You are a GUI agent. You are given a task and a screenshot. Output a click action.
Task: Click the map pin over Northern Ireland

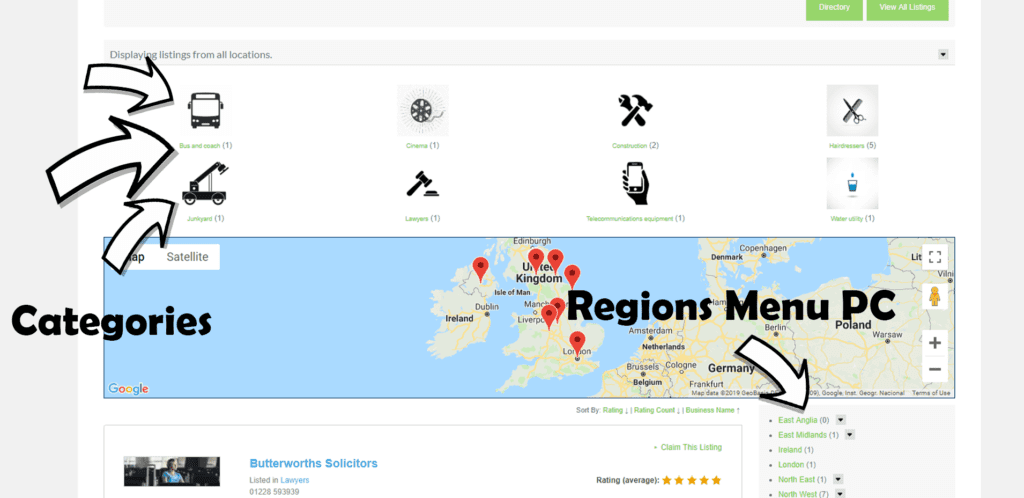[480, 270]
